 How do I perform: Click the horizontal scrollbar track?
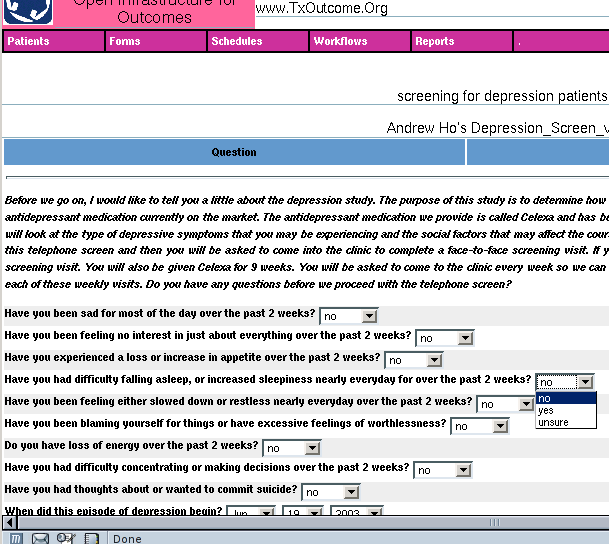pos(300,521)
